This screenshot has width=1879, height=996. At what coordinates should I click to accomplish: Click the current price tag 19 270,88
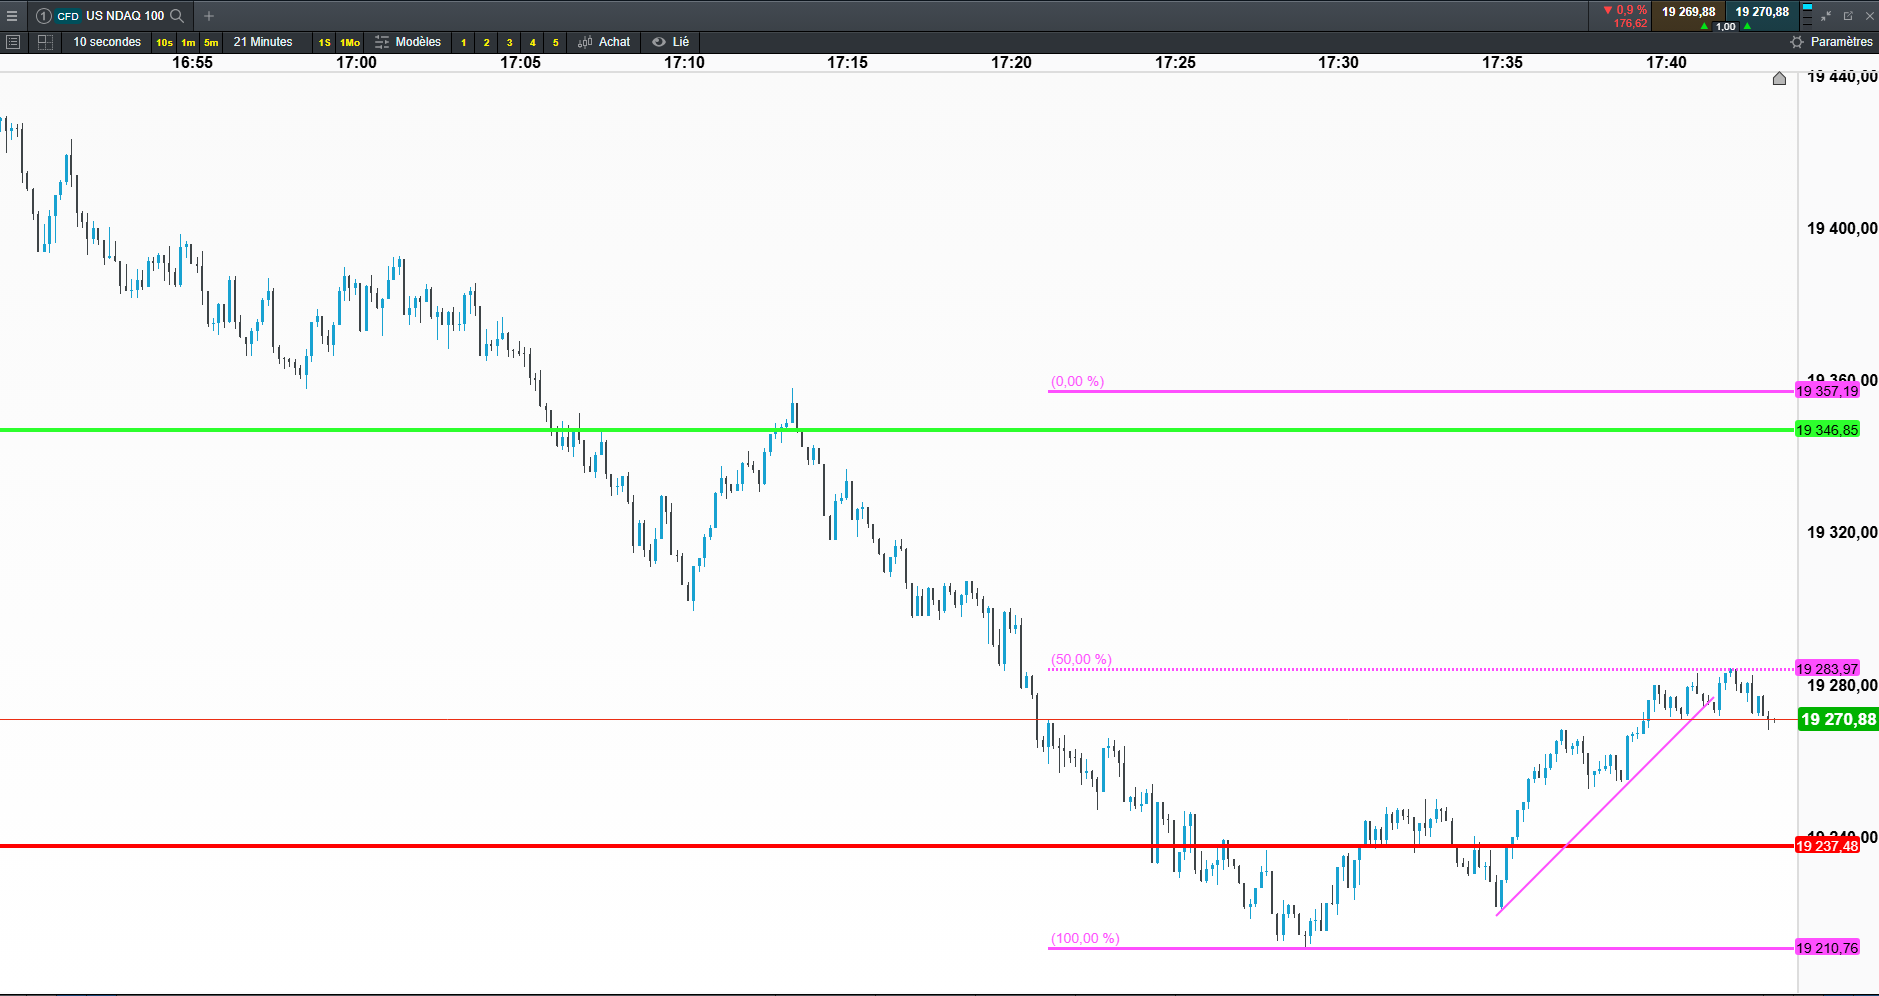pos(1838,719)
